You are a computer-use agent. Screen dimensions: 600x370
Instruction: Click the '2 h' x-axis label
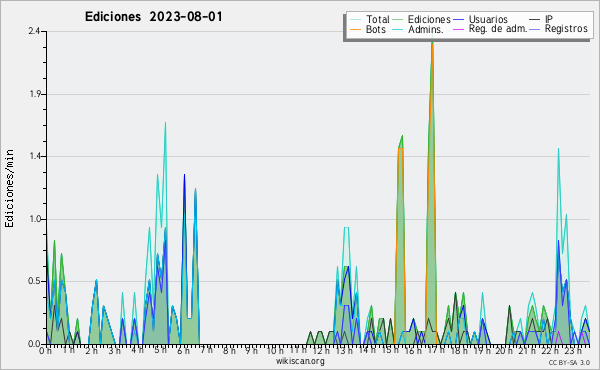coord(91,350)
